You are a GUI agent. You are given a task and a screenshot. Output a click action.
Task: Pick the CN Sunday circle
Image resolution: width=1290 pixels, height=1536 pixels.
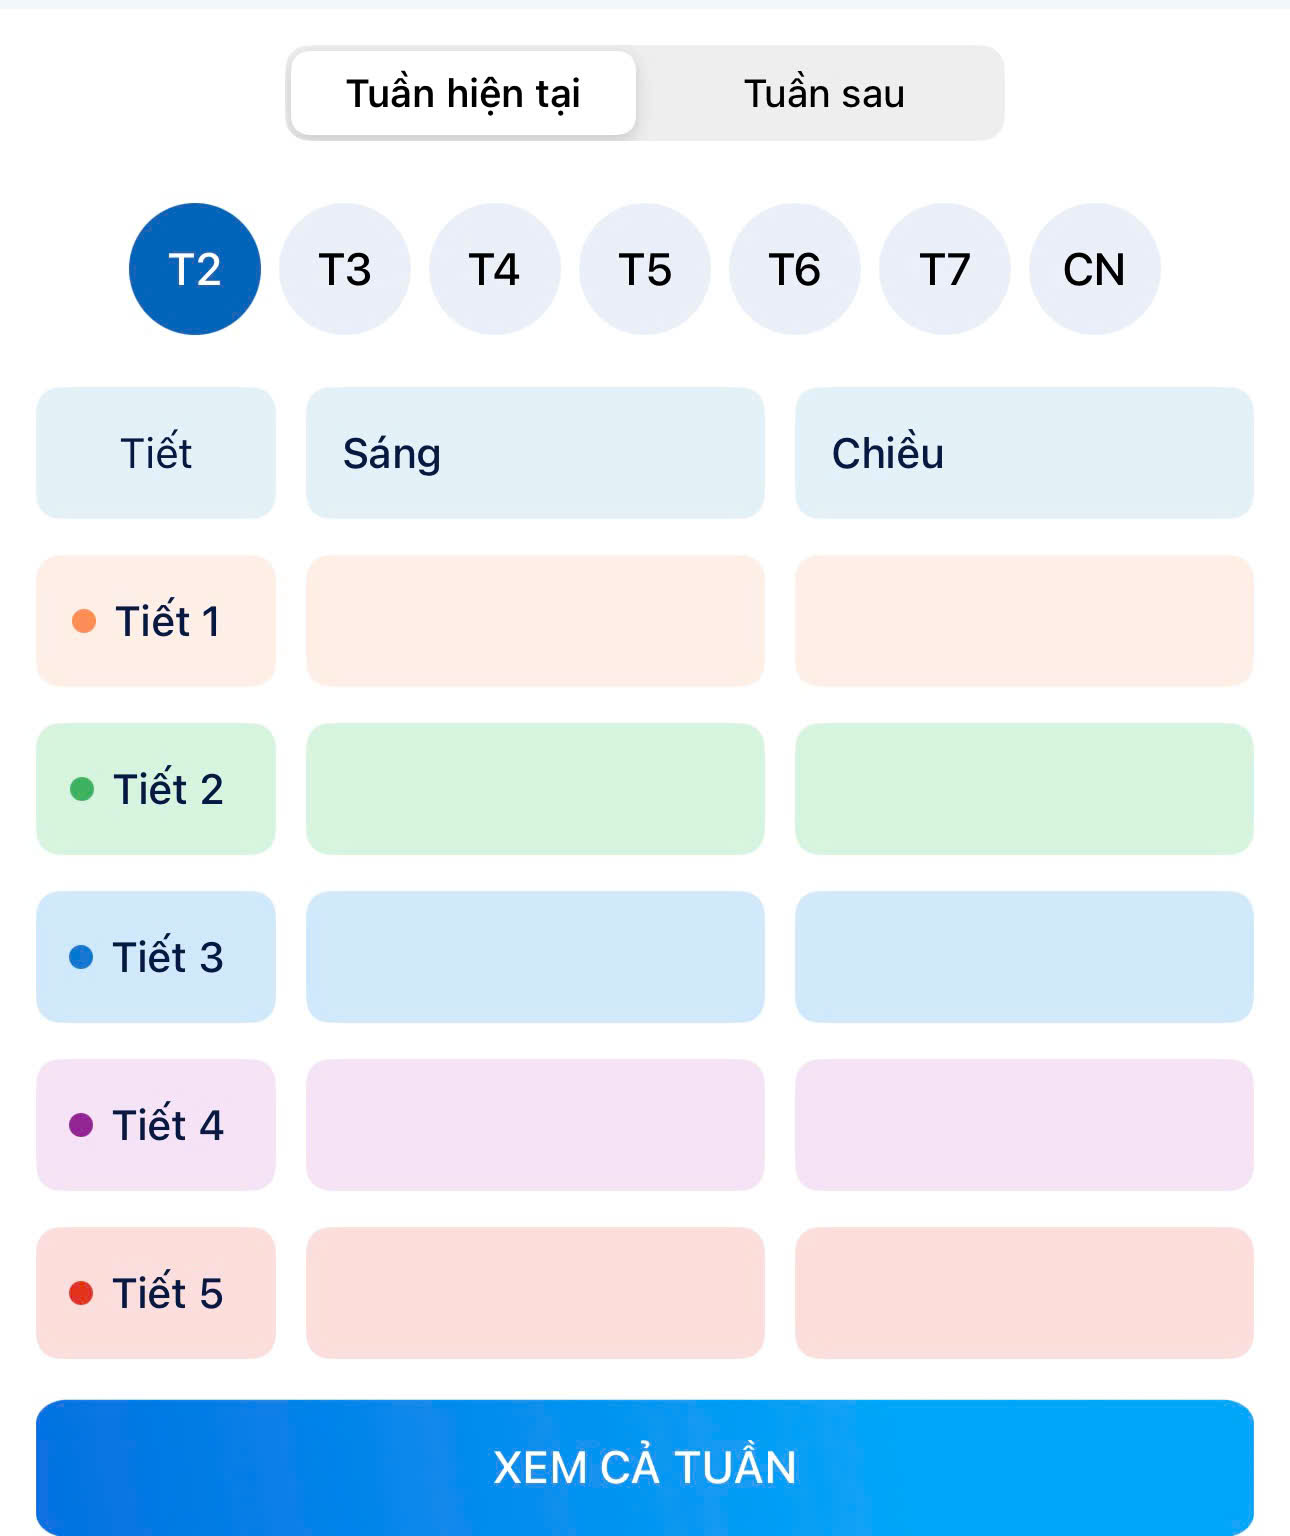tap(1095, 269)
